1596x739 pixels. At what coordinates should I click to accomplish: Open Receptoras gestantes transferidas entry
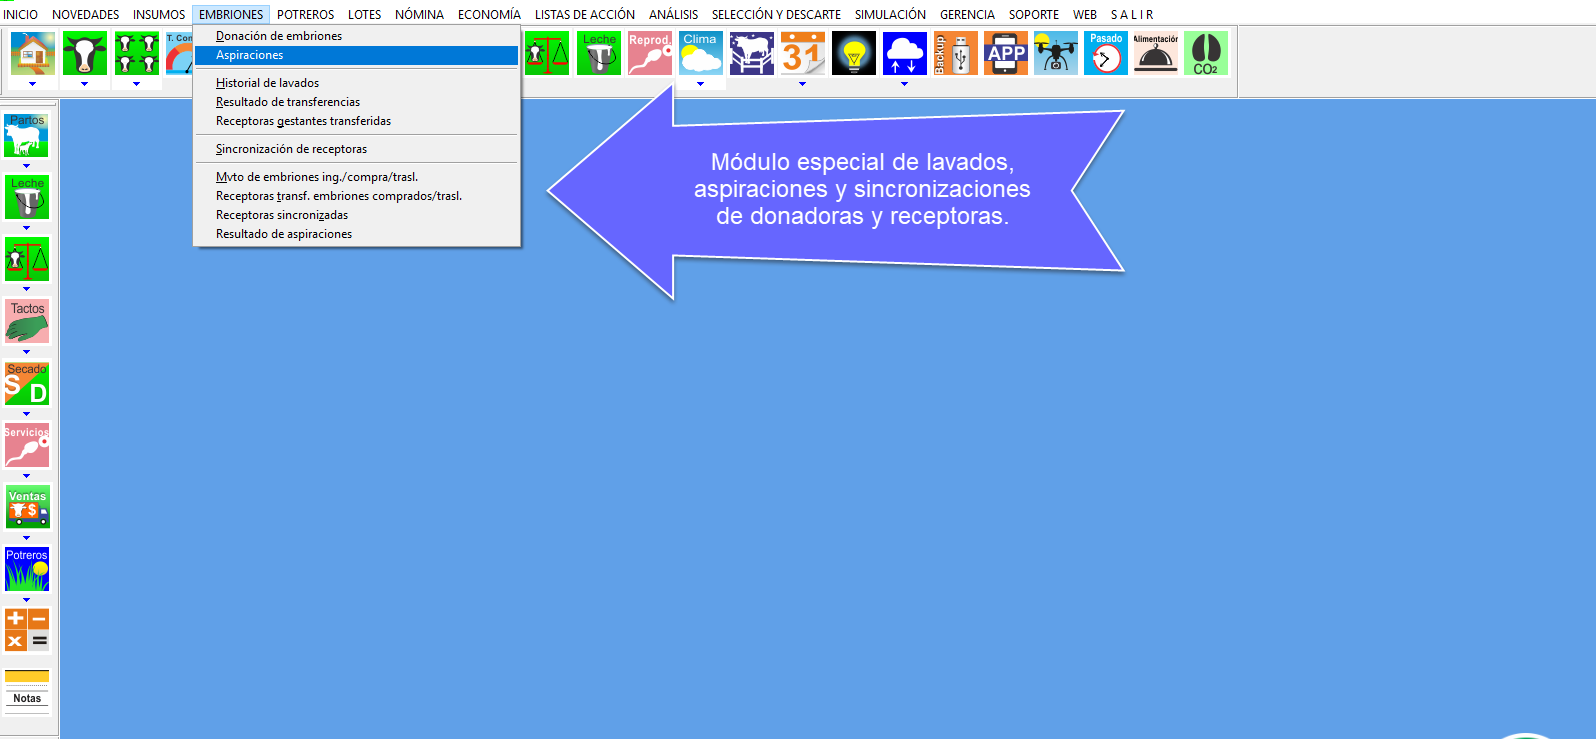coord(357,121)
